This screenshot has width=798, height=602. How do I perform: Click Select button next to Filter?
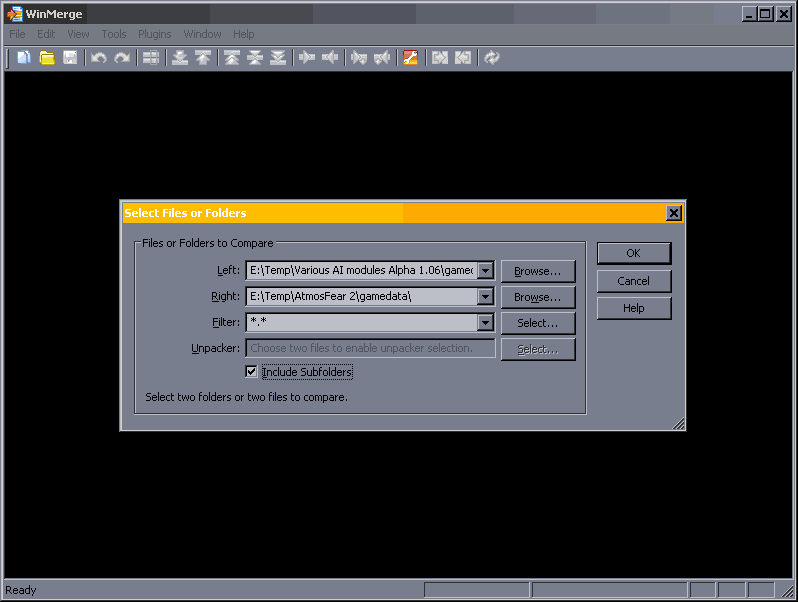click(538, 323)
